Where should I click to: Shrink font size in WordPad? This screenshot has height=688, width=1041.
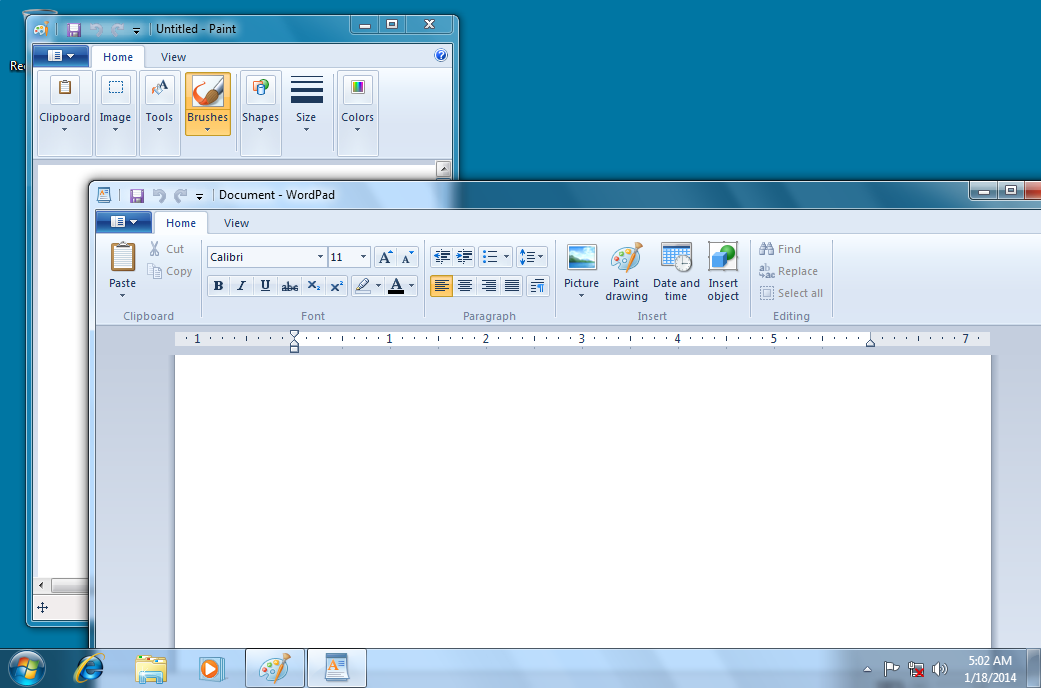click(408, 257)
